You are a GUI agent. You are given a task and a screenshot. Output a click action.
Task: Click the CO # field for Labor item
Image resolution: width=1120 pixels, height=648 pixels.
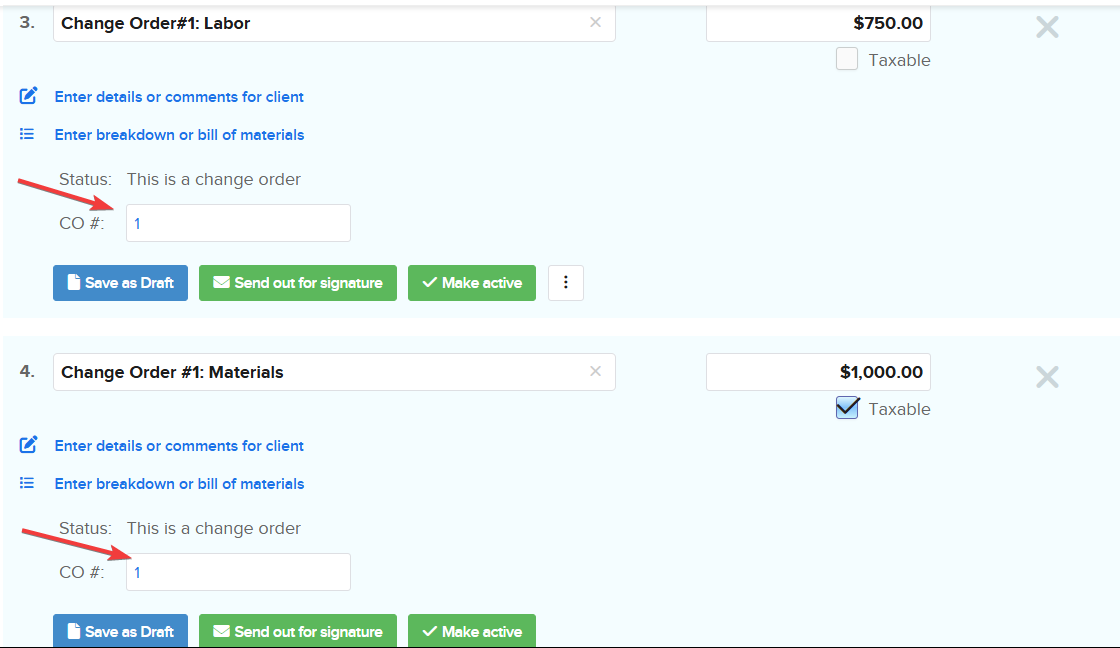(x=238, y=223)
